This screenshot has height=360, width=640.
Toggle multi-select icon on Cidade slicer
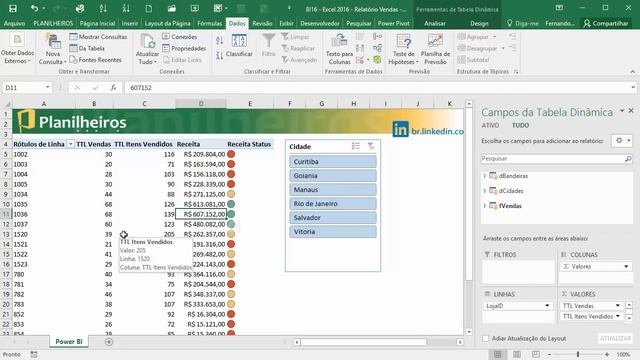tap(356, 146)
